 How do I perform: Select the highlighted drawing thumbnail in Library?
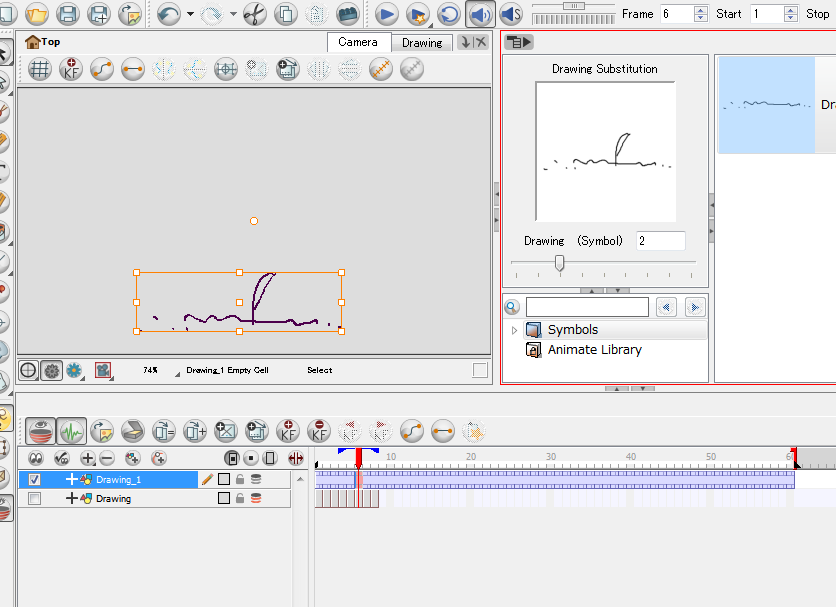[767, 105]
